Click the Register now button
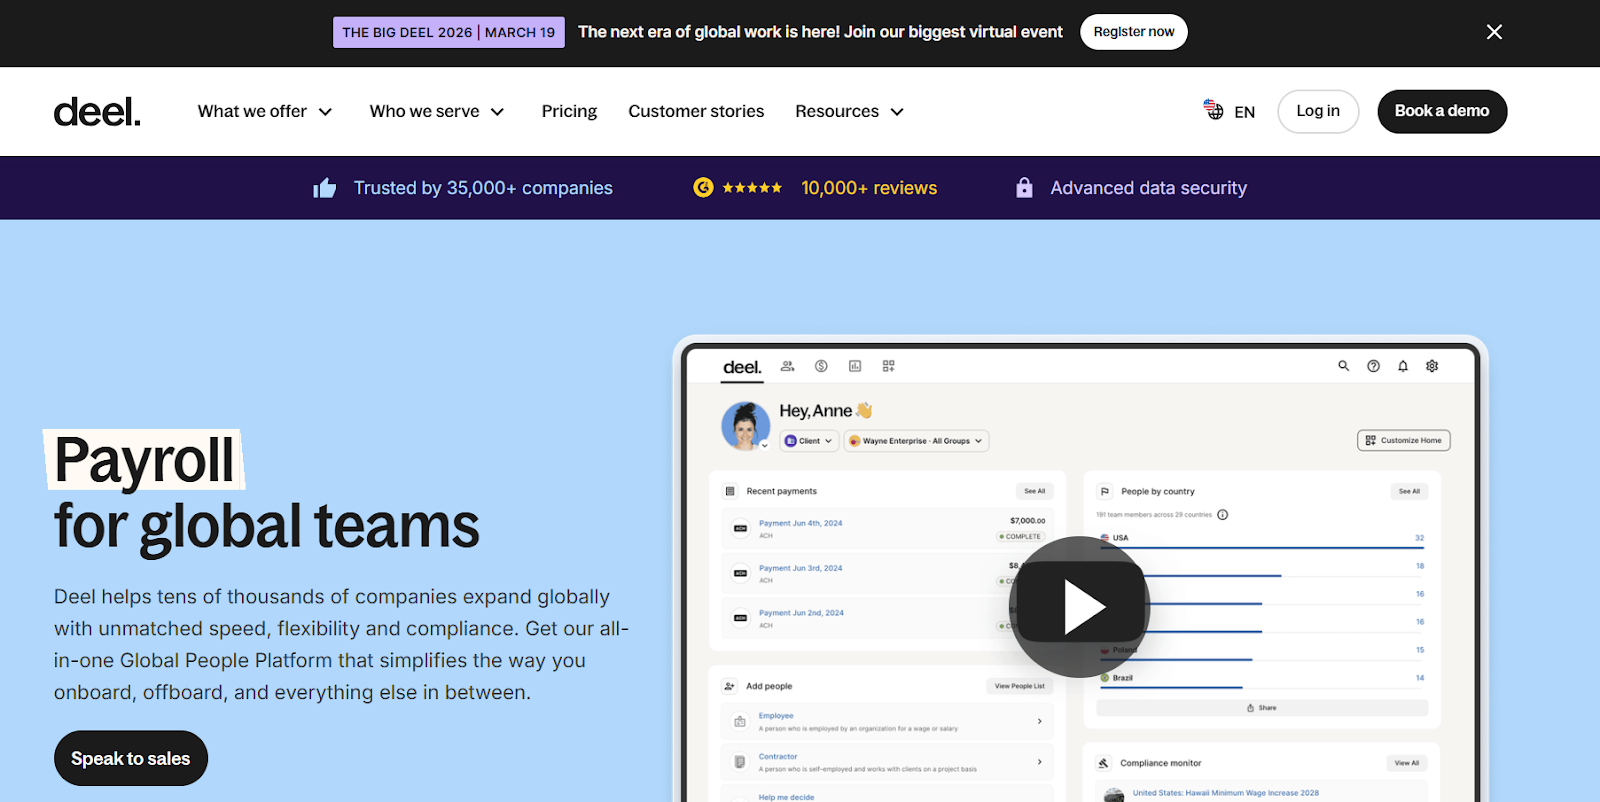This screenshot has height=802, width=1600. [1134, 32]
